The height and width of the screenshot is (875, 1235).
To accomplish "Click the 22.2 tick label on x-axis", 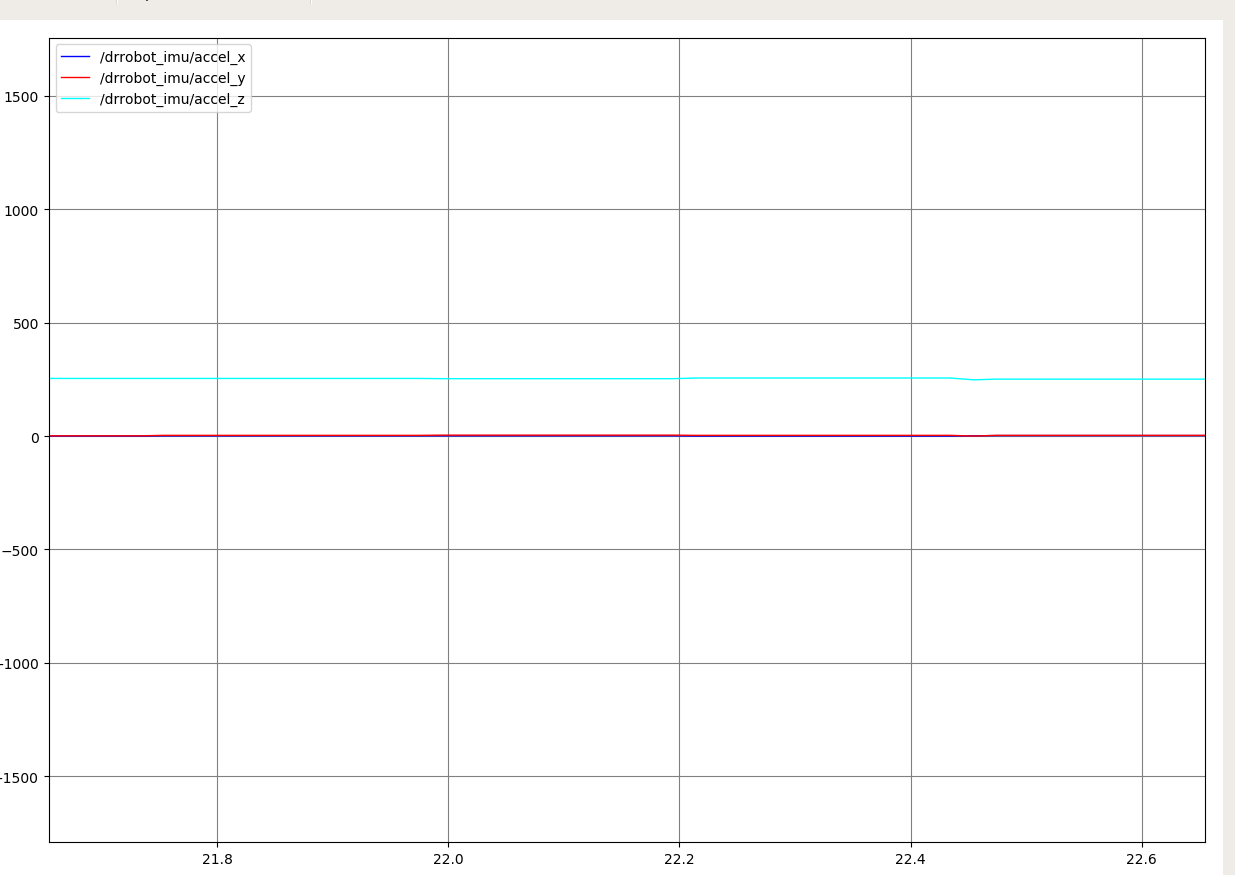I will (679, 859).
